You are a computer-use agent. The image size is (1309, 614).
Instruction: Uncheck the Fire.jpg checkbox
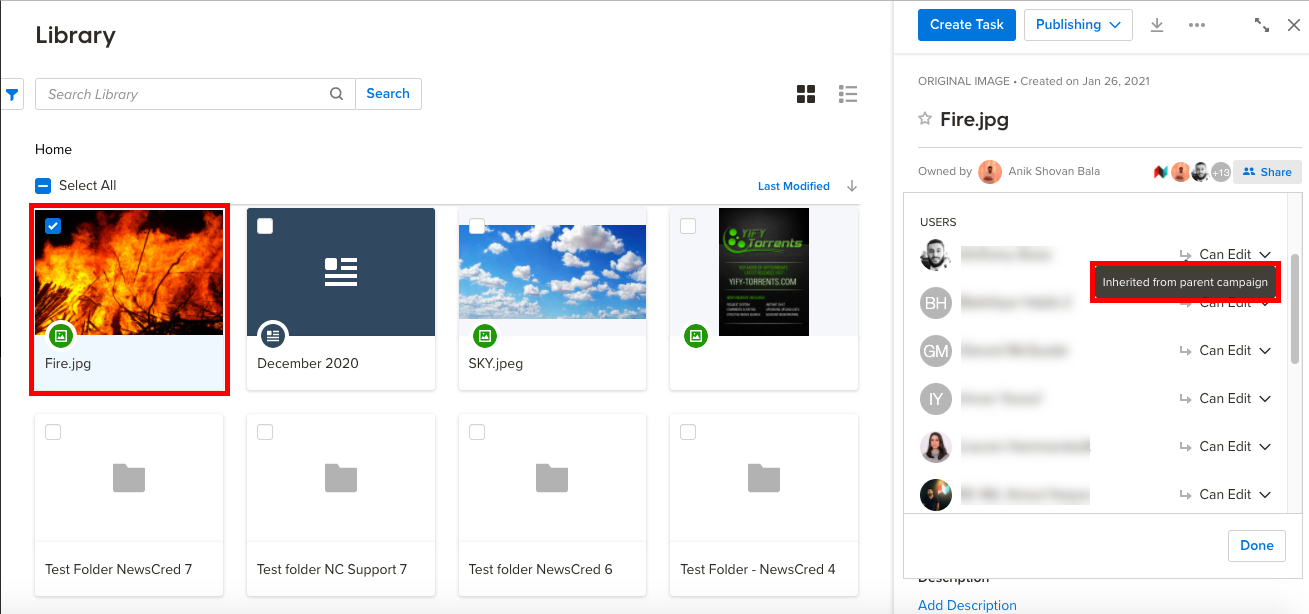tap(53, 226)
